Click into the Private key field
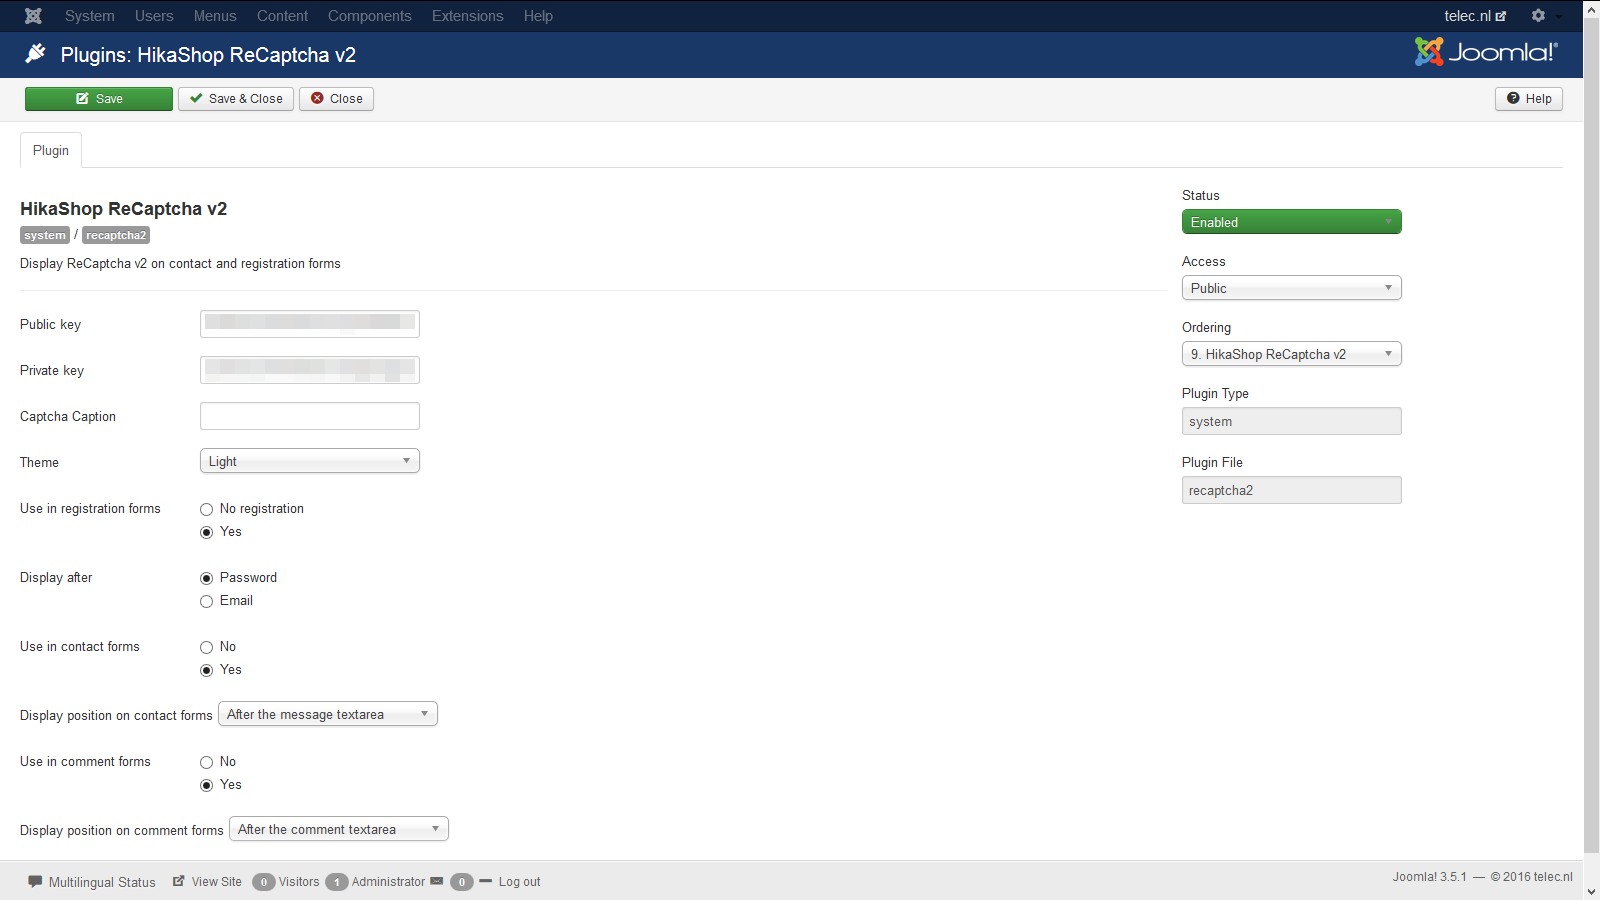Viewport: 1600px width, 900px height. (310, 370)
